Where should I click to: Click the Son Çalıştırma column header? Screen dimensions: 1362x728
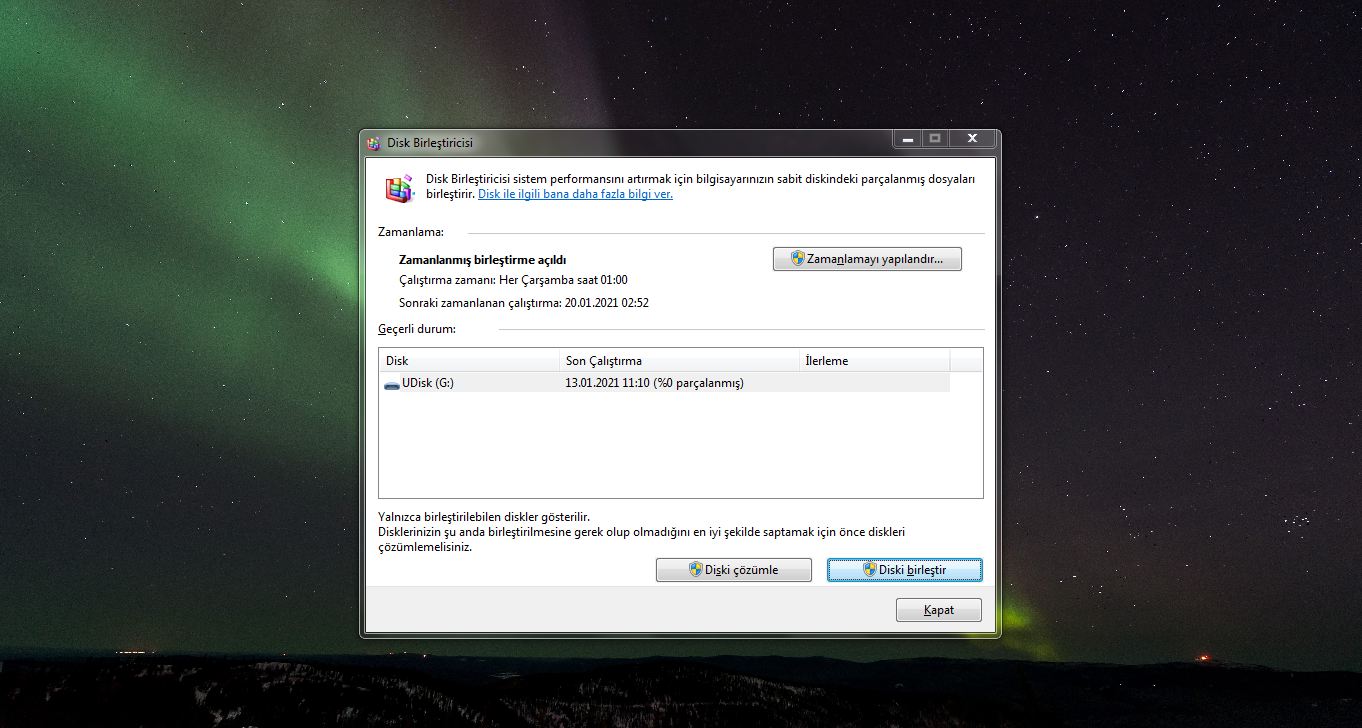[679, 361]
